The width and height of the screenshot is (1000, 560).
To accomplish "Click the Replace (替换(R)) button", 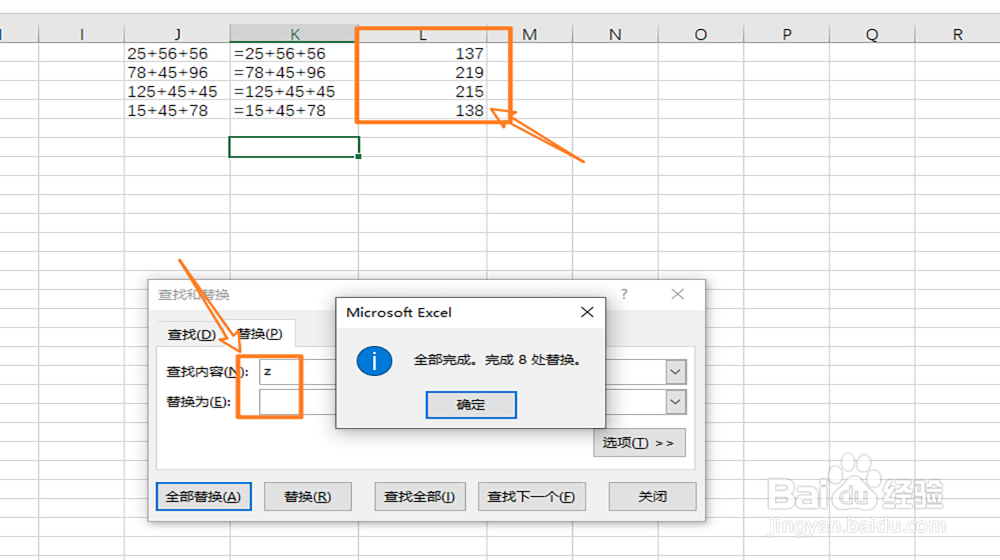I will 307,496.
